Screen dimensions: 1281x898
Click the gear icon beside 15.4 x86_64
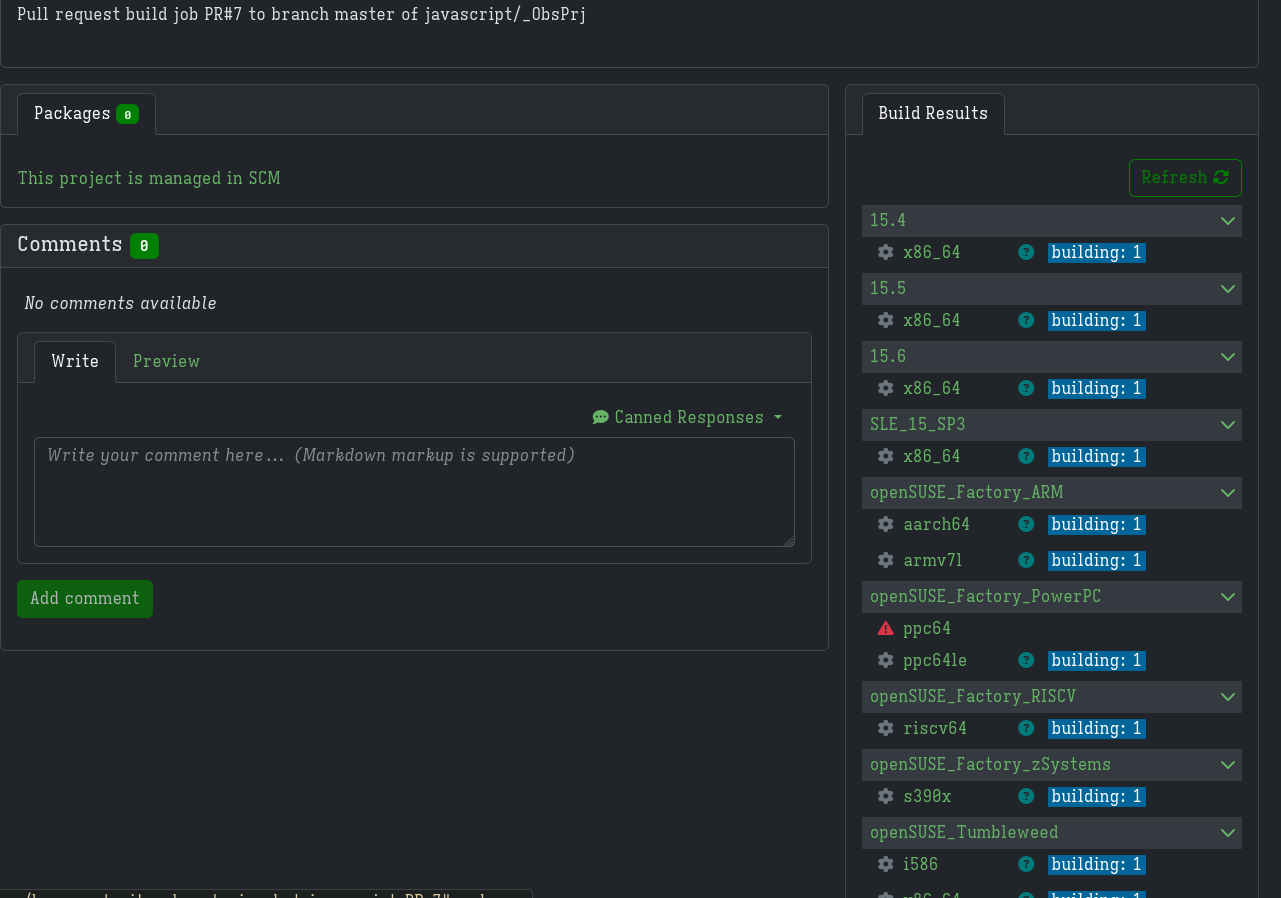(x=885, y=252)
